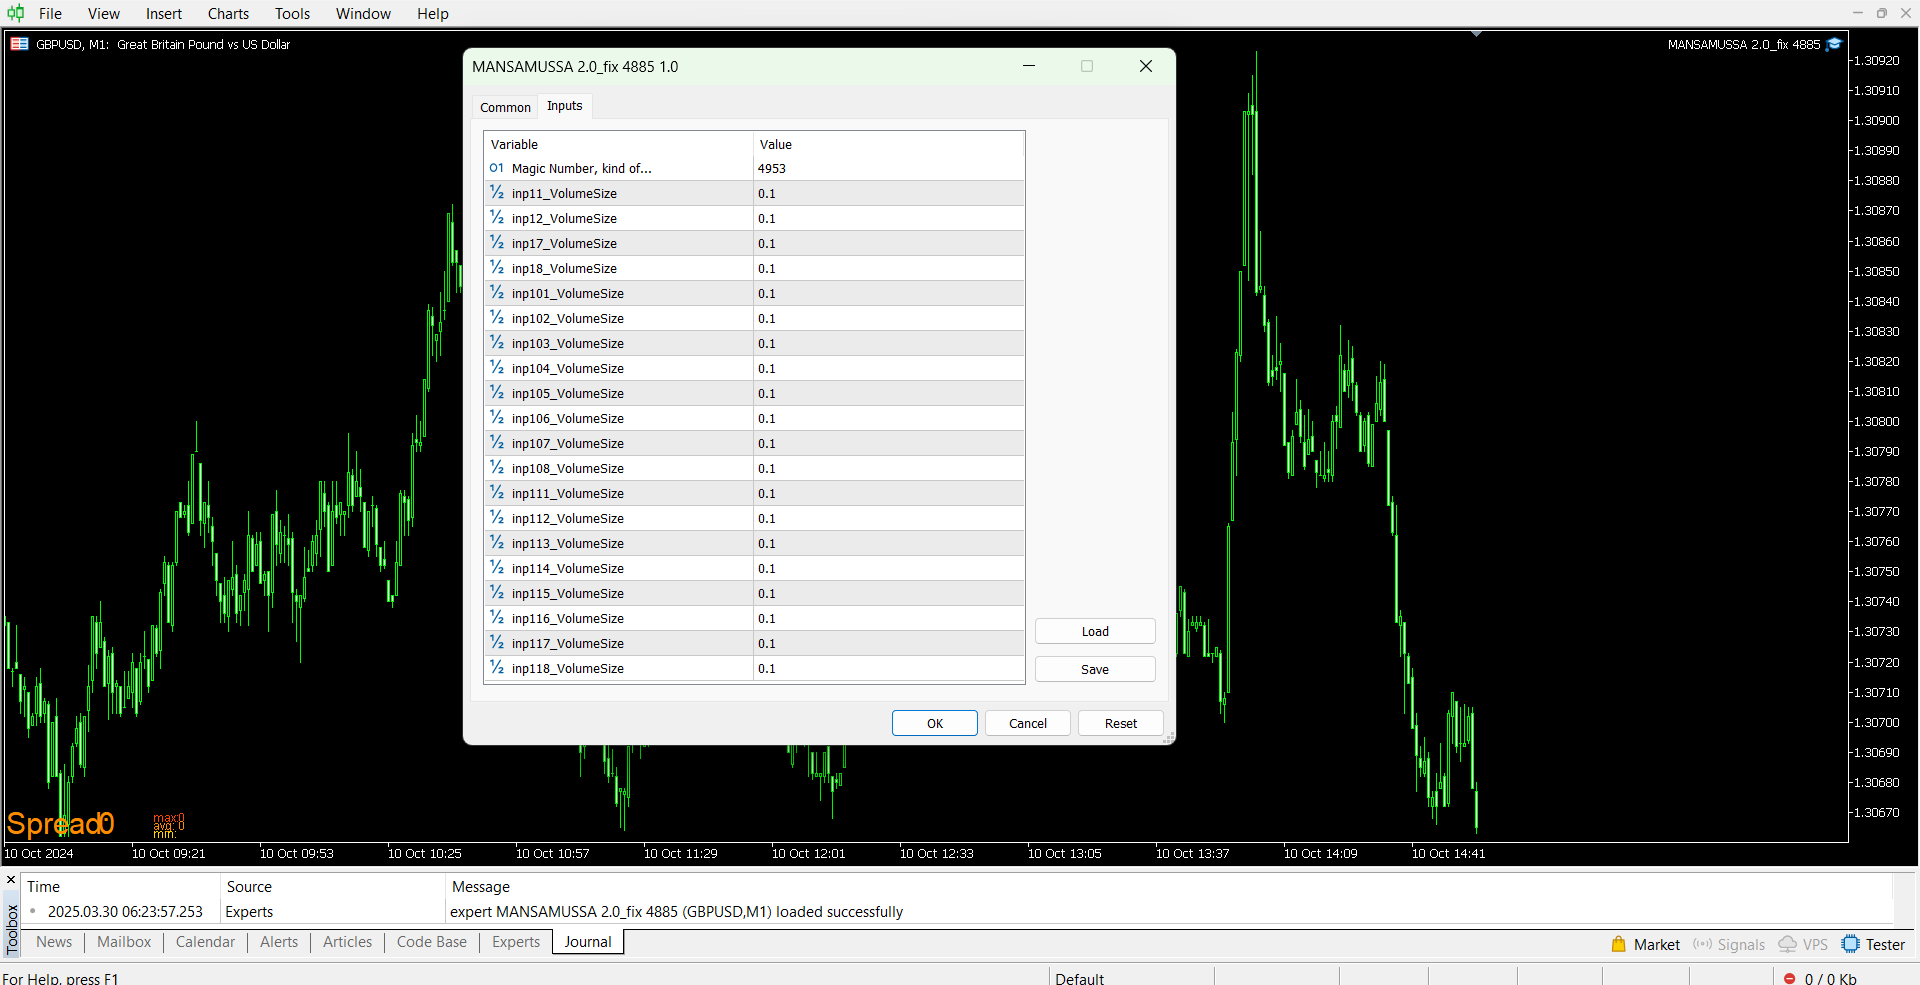Reset the inputs to defaults
This screenshot has height=985, width=1920.
click(x=1120, y=723)
